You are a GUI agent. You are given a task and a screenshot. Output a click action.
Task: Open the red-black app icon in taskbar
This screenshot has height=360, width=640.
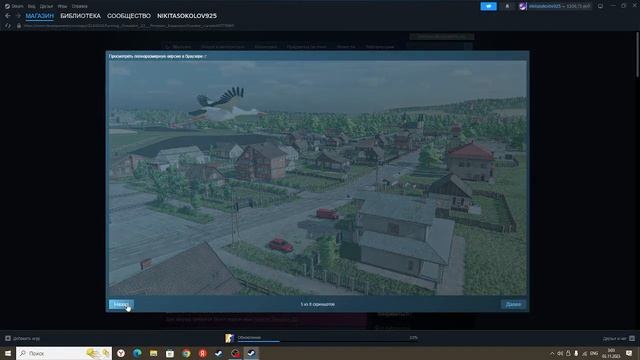[x=235, y=353]
